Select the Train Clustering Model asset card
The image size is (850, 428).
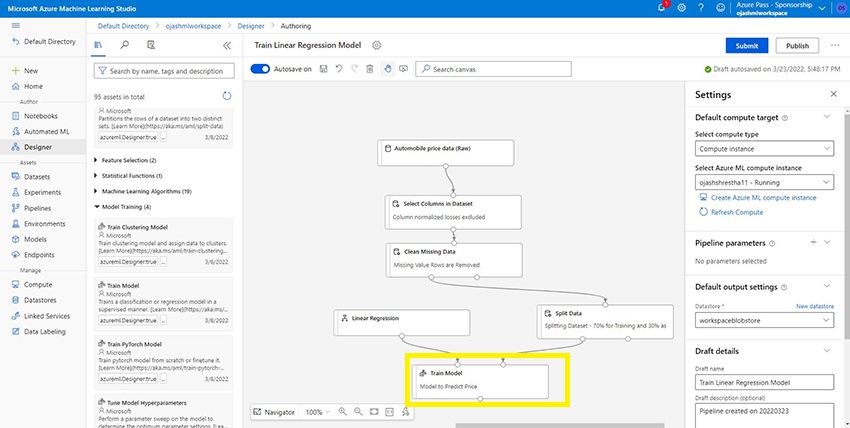click(163, 244)
